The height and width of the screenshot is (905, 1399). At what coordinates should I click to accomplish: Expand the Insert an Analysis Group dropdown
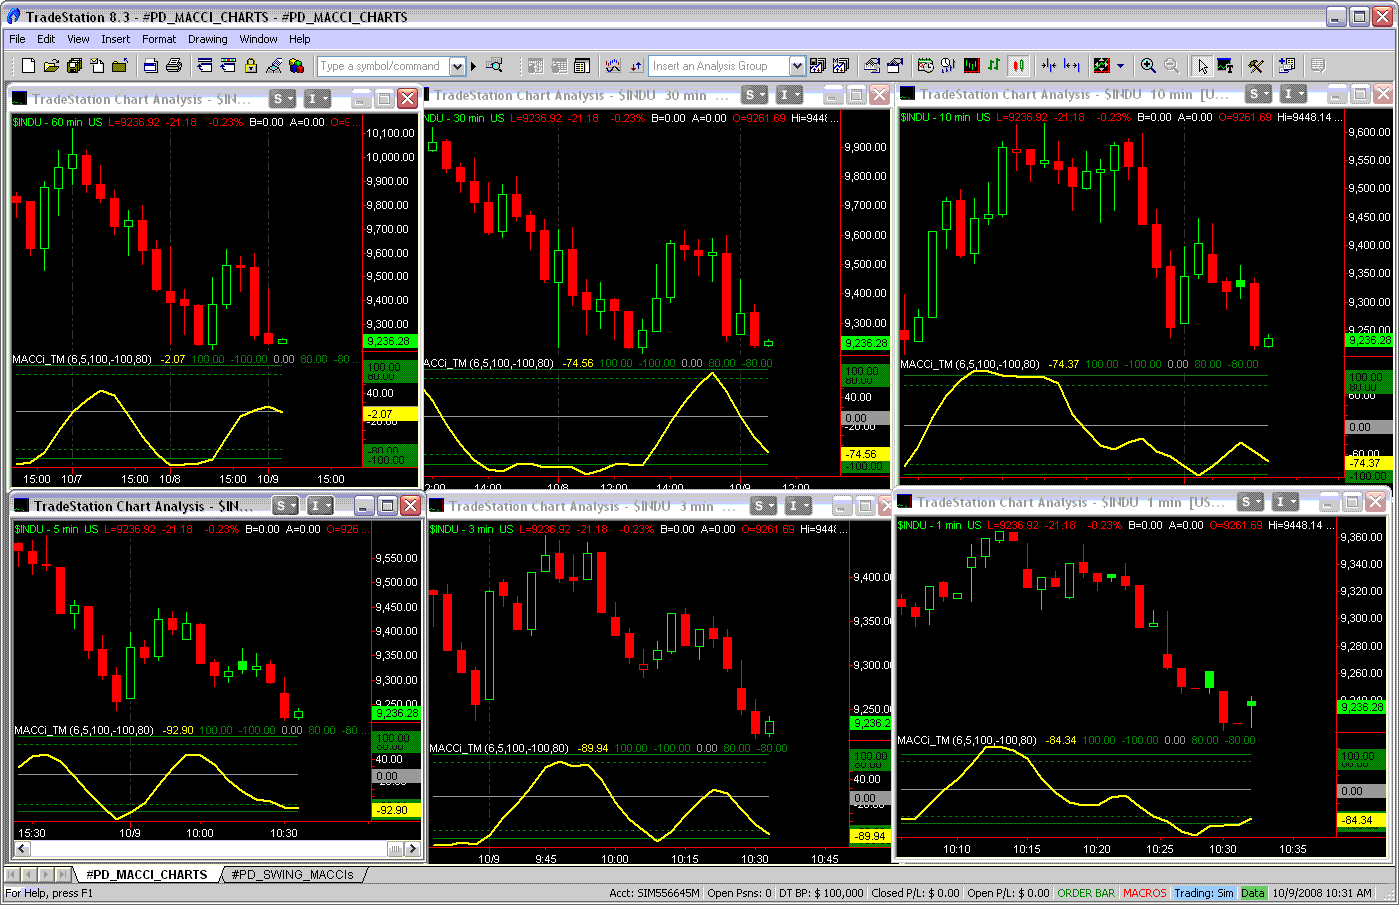click(797, 66)
